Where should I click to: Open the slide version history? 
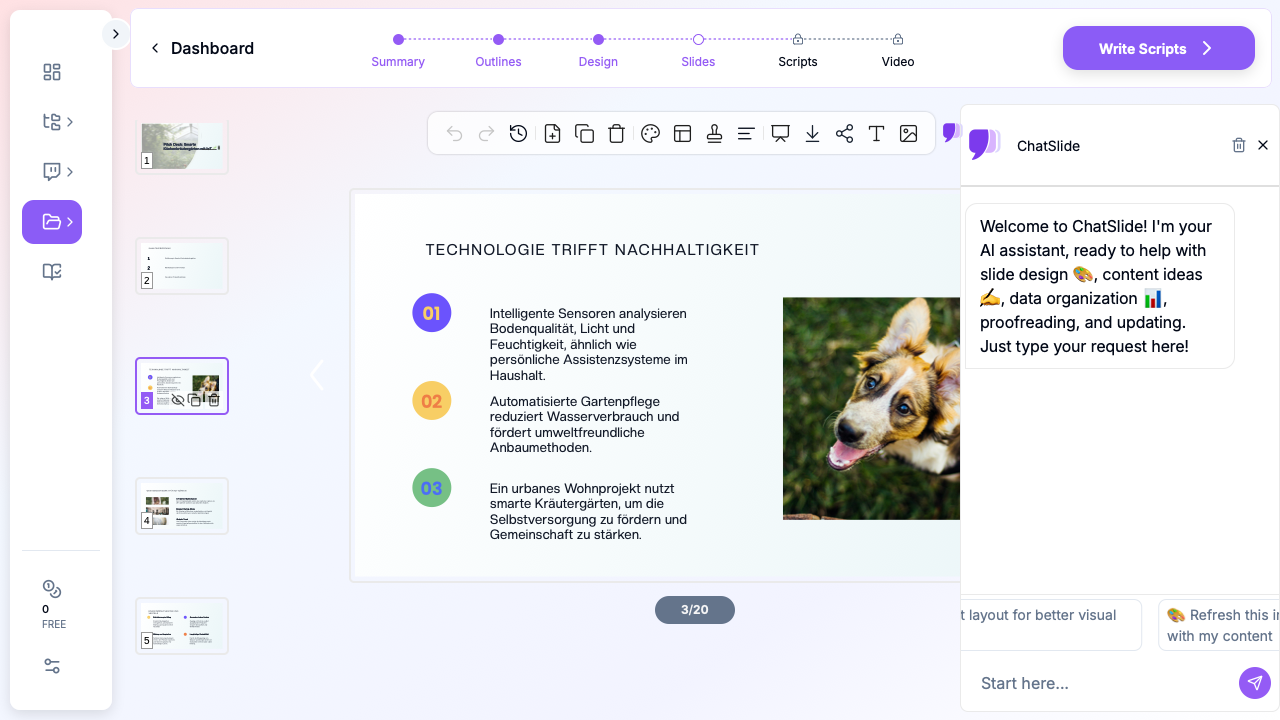point(518,134)
